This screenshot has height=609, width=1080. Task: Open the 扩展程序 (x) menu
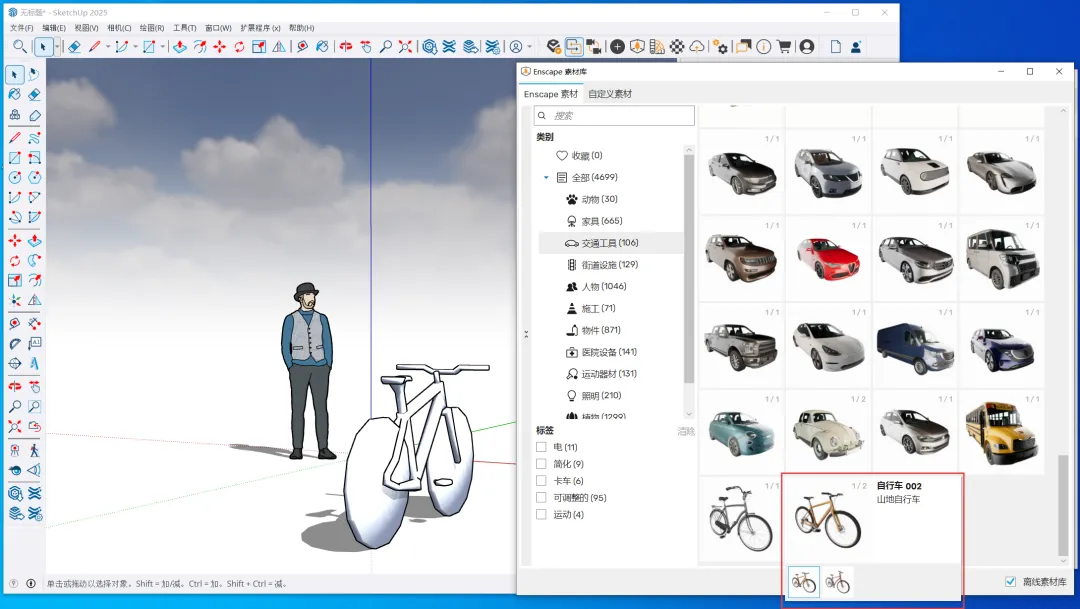tap(260, 28)
